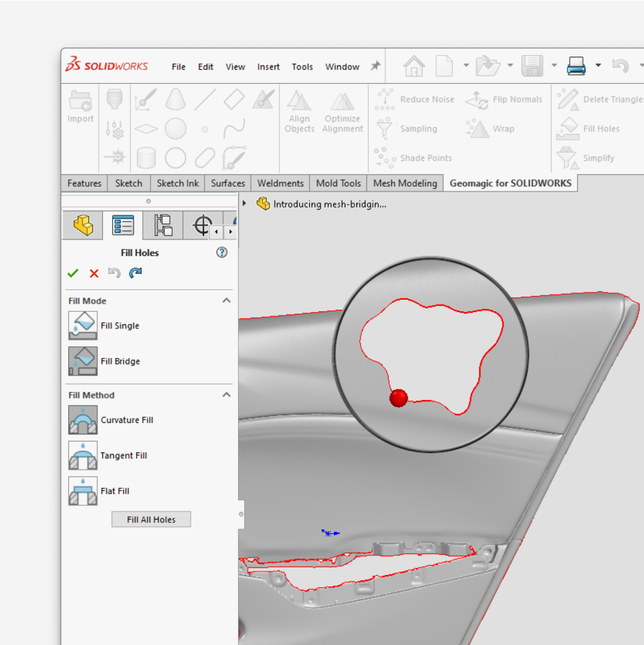Image resolution: width=644 pixels, height=645 pixels.
Task: Open the ConfigurationManager tab
Action: point(163,225)
